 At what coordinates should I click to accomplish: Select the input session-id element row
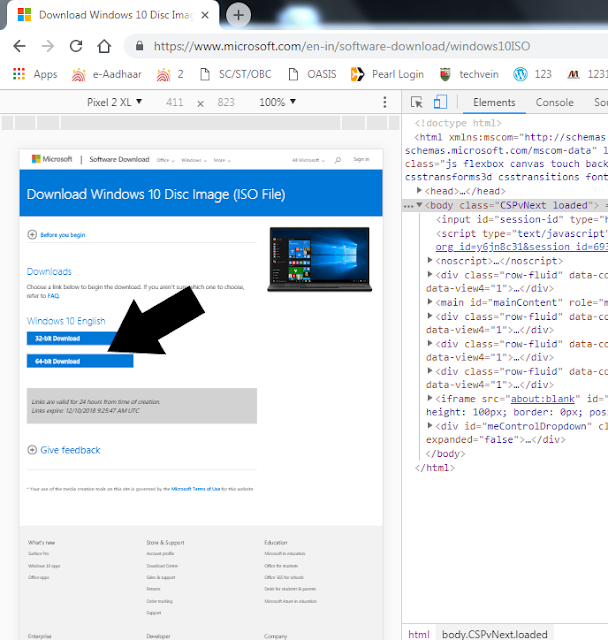pyautogui.click(x=521, y=220)
